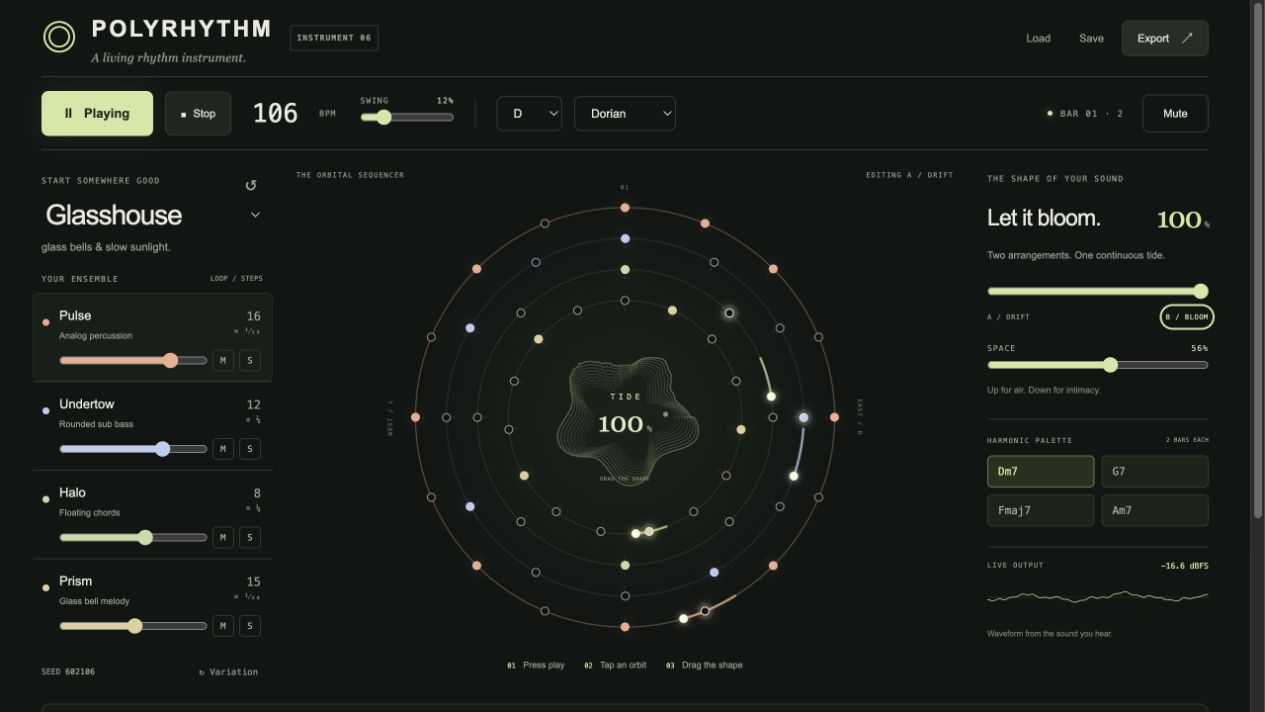Select the B / BLOOM arrangement pill
This screenshot has height=712, width=1265.
pyautogui.click(x=1187, y=317)
